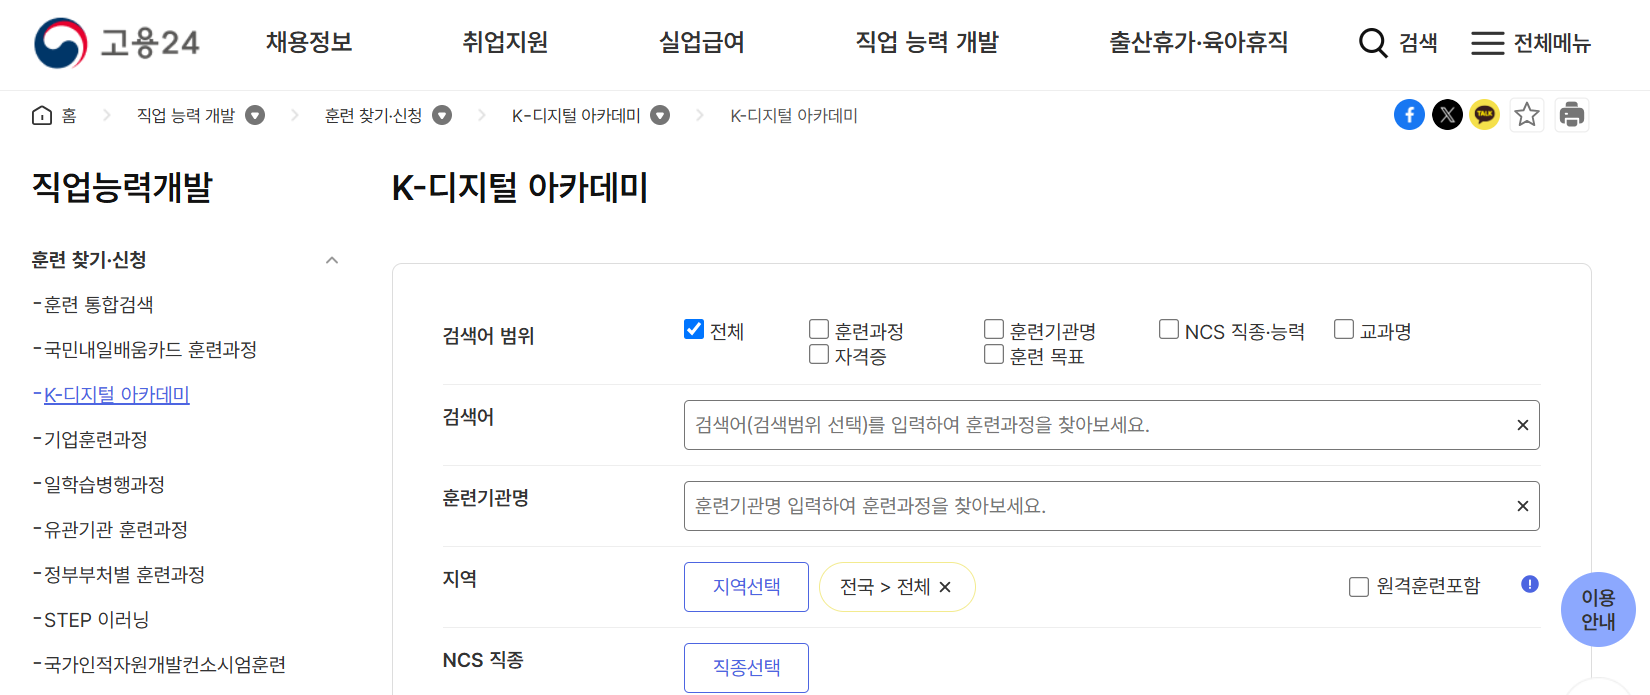Screen dimensions: 1650x695
Task: Expand K-디지털 아카데미 breadcrumb dropdown
Action: (x=660, y=115)
